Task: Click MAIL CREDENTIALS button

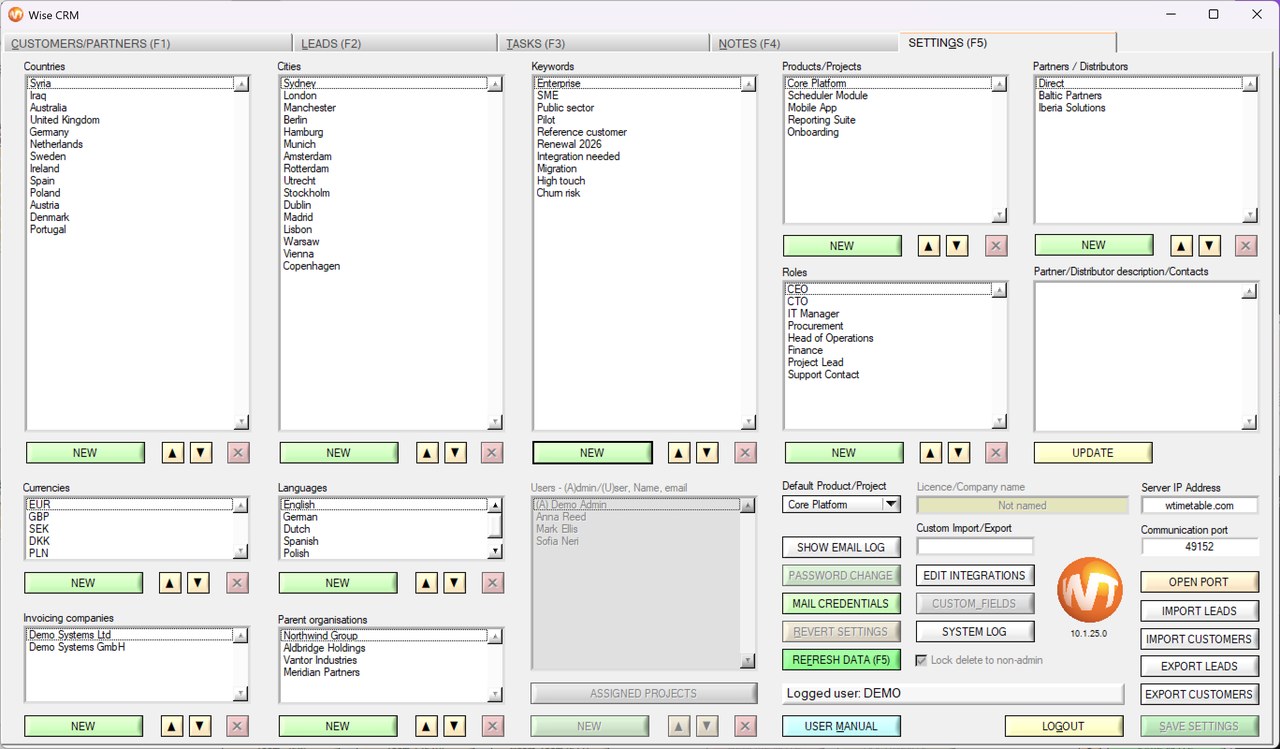Action: tap(841, 604)
